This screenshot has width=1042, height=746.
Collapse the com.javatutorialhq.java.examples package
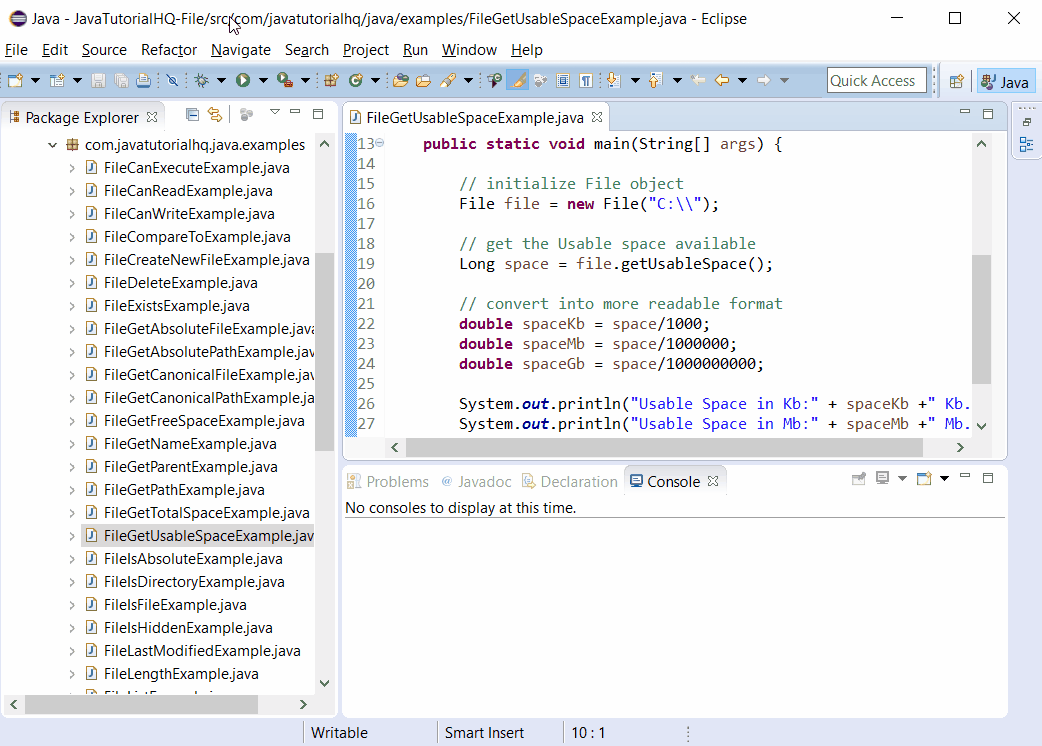(53, 145)
